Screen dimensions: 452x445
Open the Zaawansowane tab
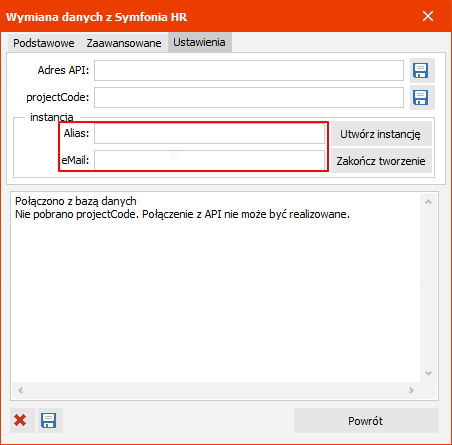[124, 43]
